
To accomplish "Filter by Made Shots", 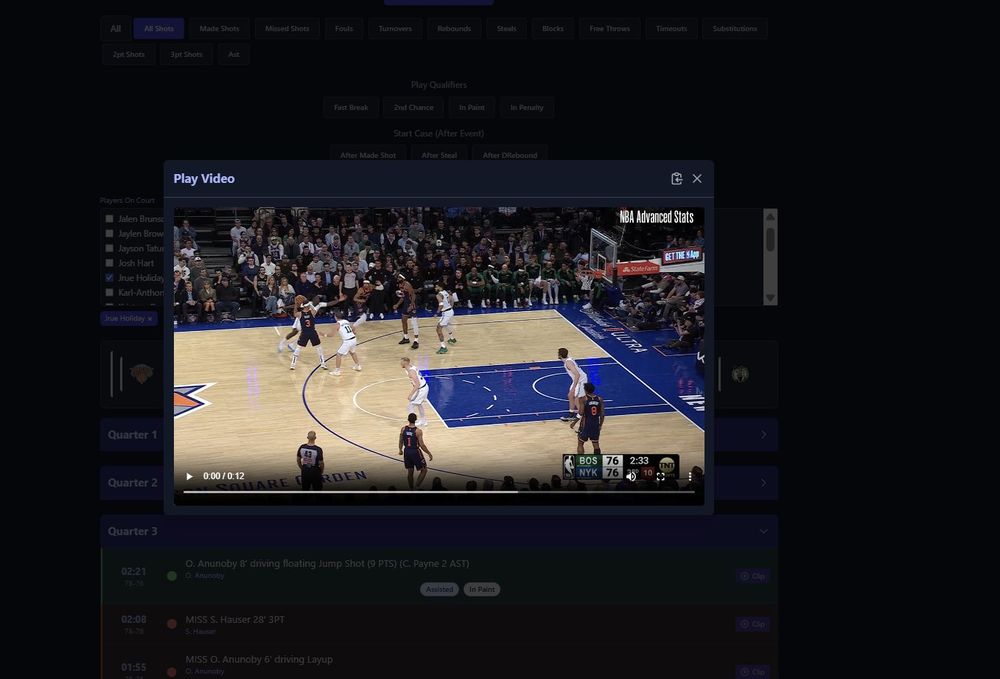I will pyautogui.click(x=219, y=29).
